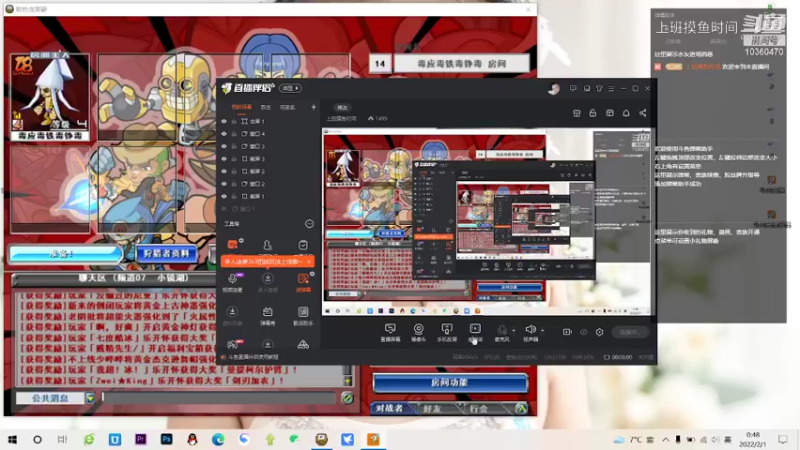Toggle preview eye icon in bottom bar

click(584, 332)
